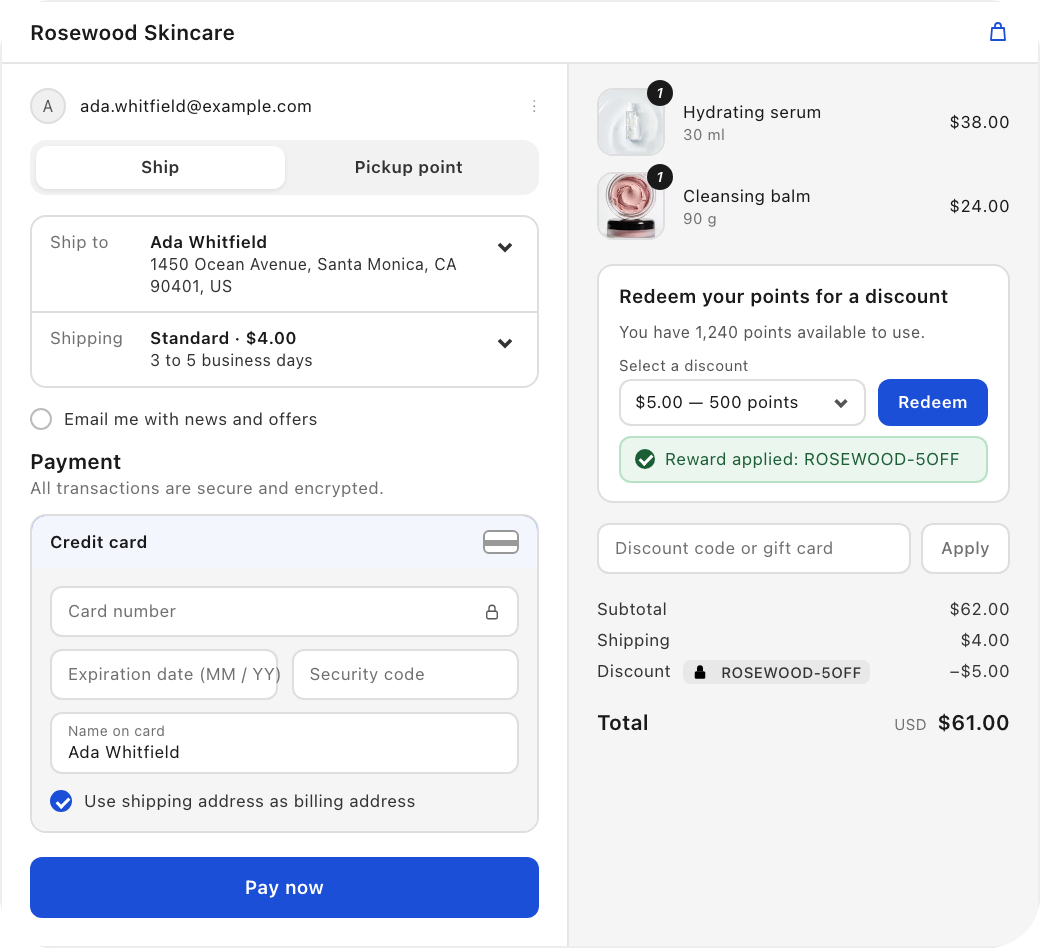This screenshot has height=948, width=1040.
Task: Click the Standard · $4.00 shipping text
Action: 223,338
